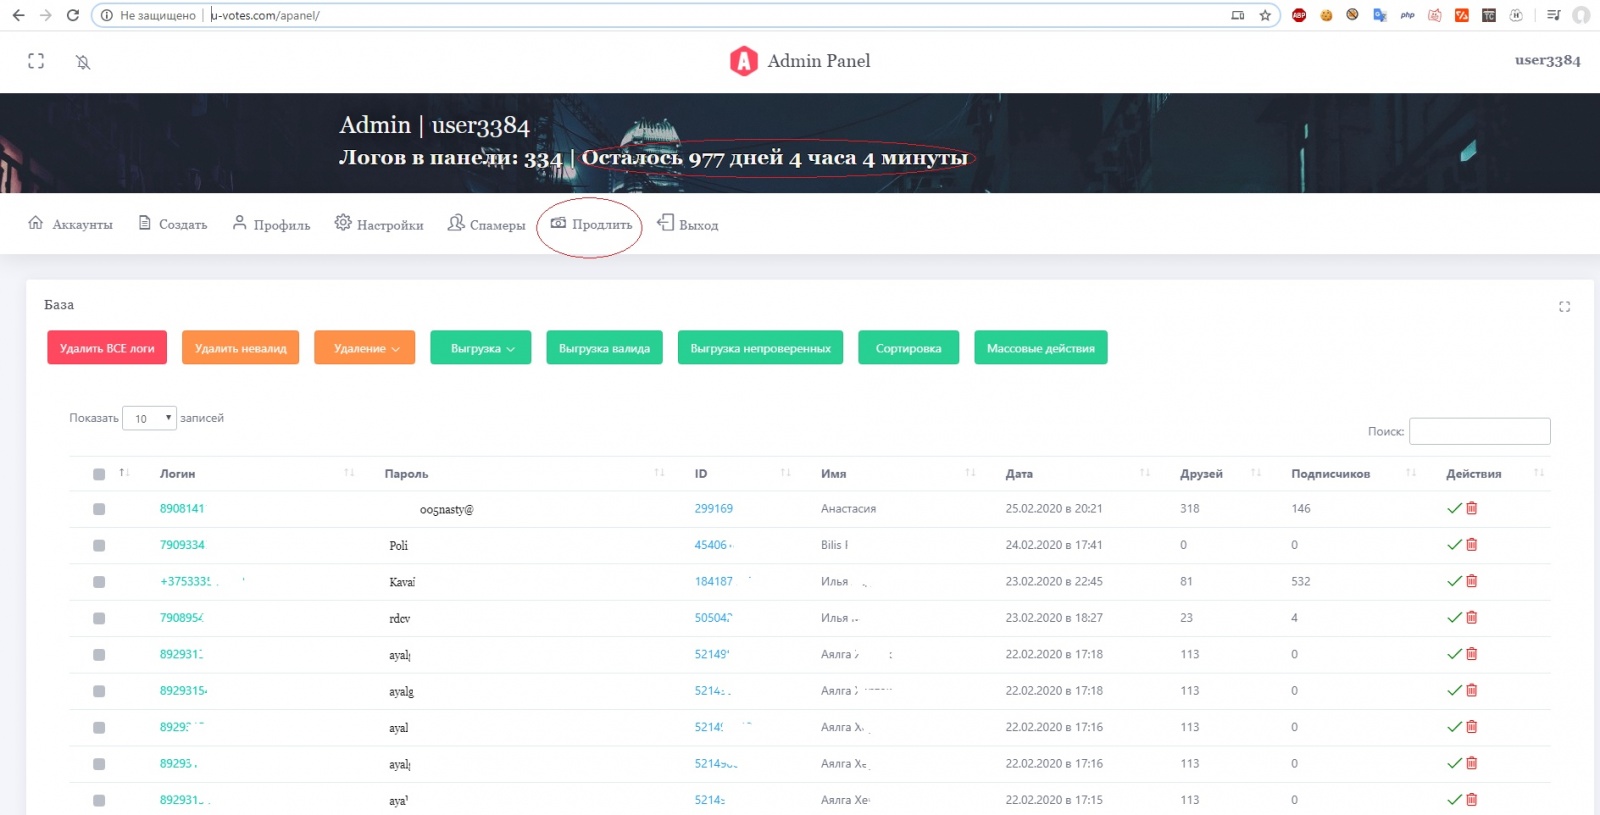
Task: Open the Показать records count dropdown
Action: (x=149, y=418)
